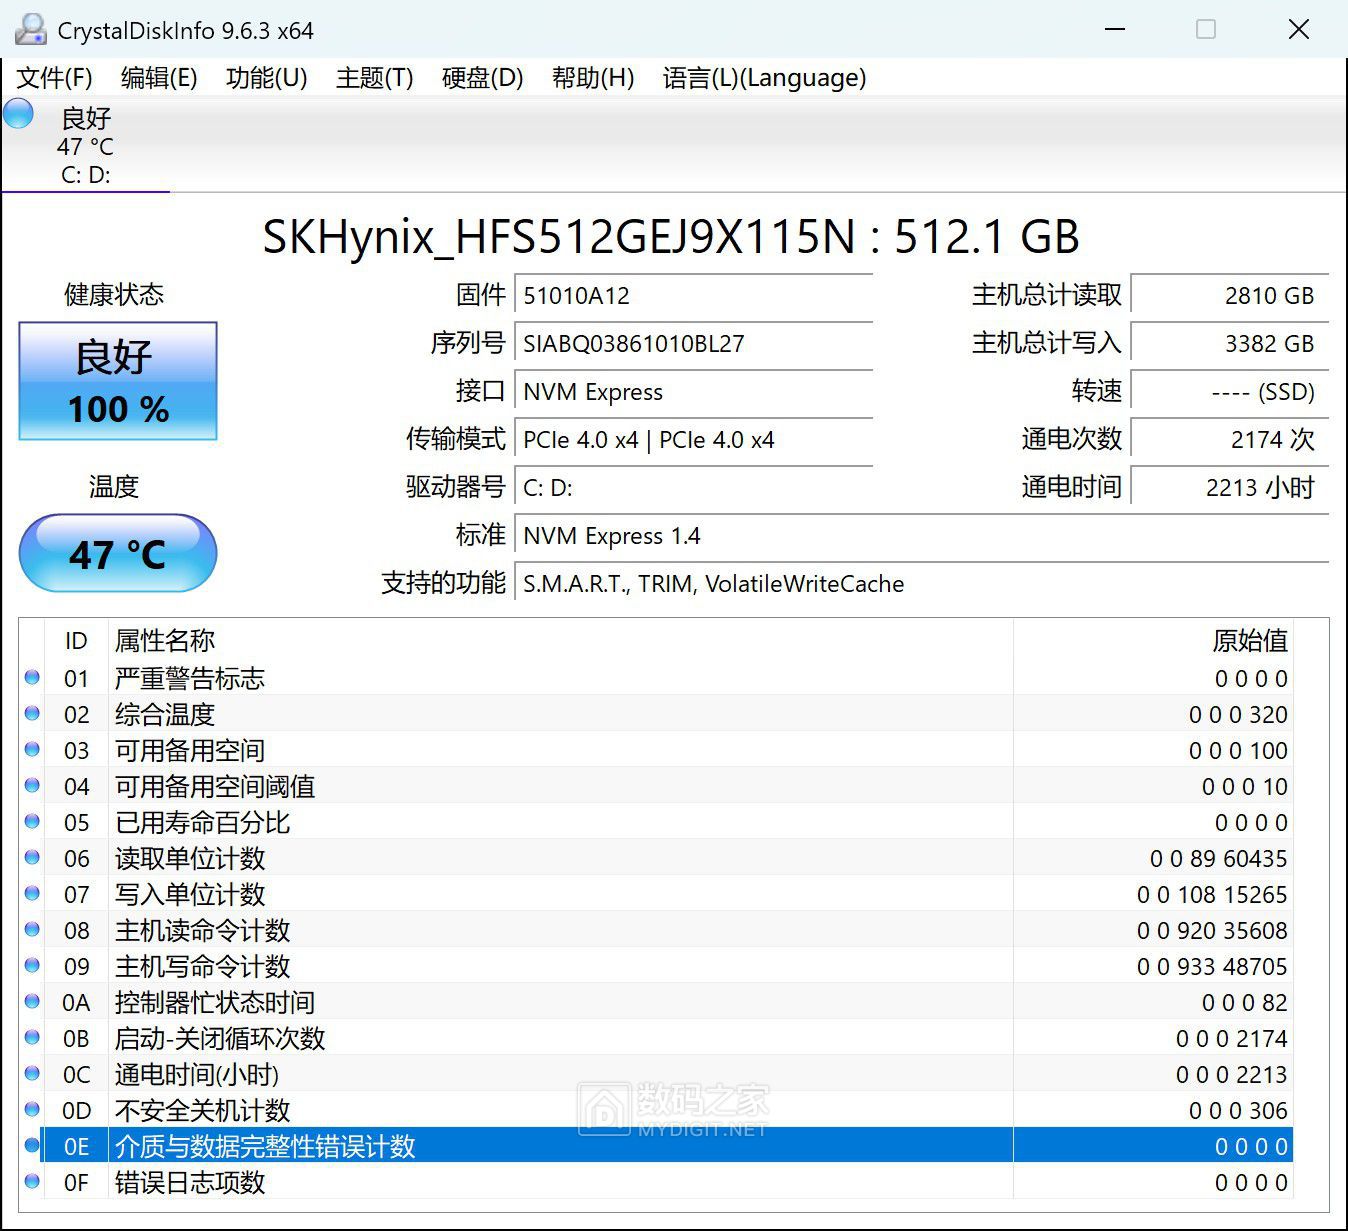The width and height of the screenshot is (1348, 1231).
Task: Open the 语言(L)(Language) menu
Action: point(765,78)
